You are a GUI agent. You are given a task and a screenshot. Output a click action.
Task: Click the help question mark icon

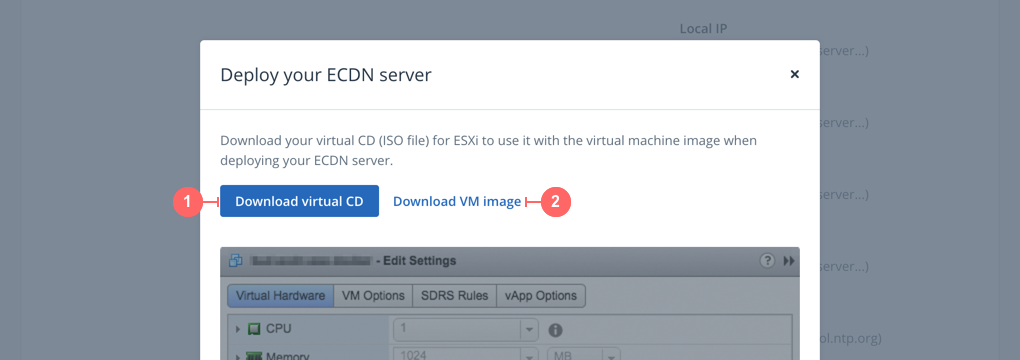(x=768, y=260)
